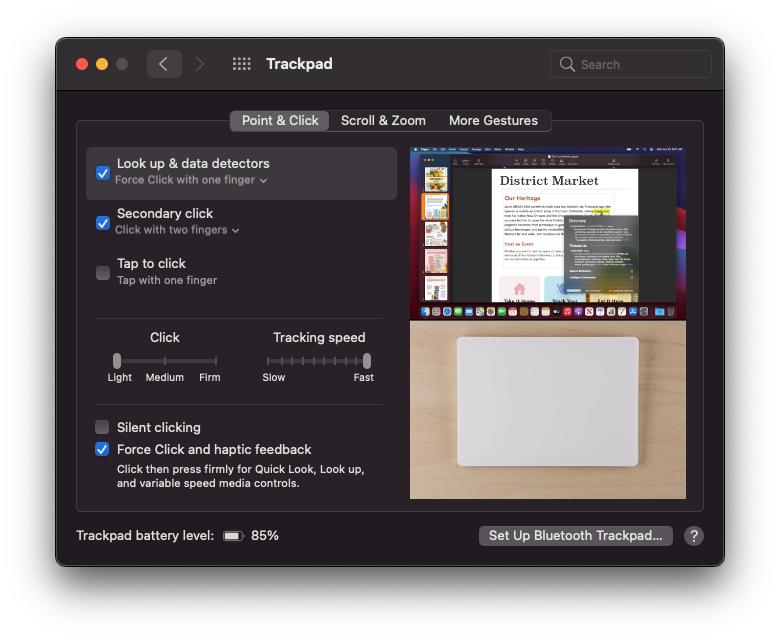
Task: Enable Silent clicking checkbox
Action: pos(103,427)
